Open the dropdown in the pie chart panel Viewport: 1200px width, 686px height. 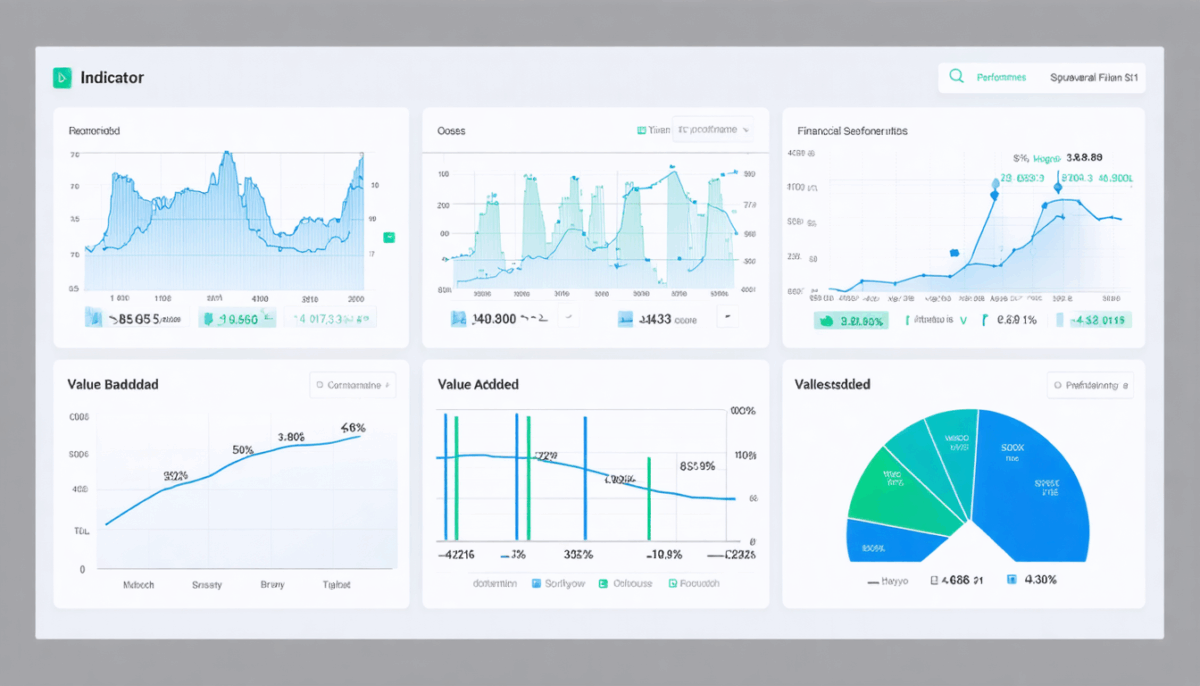(x=1091, y=384)
